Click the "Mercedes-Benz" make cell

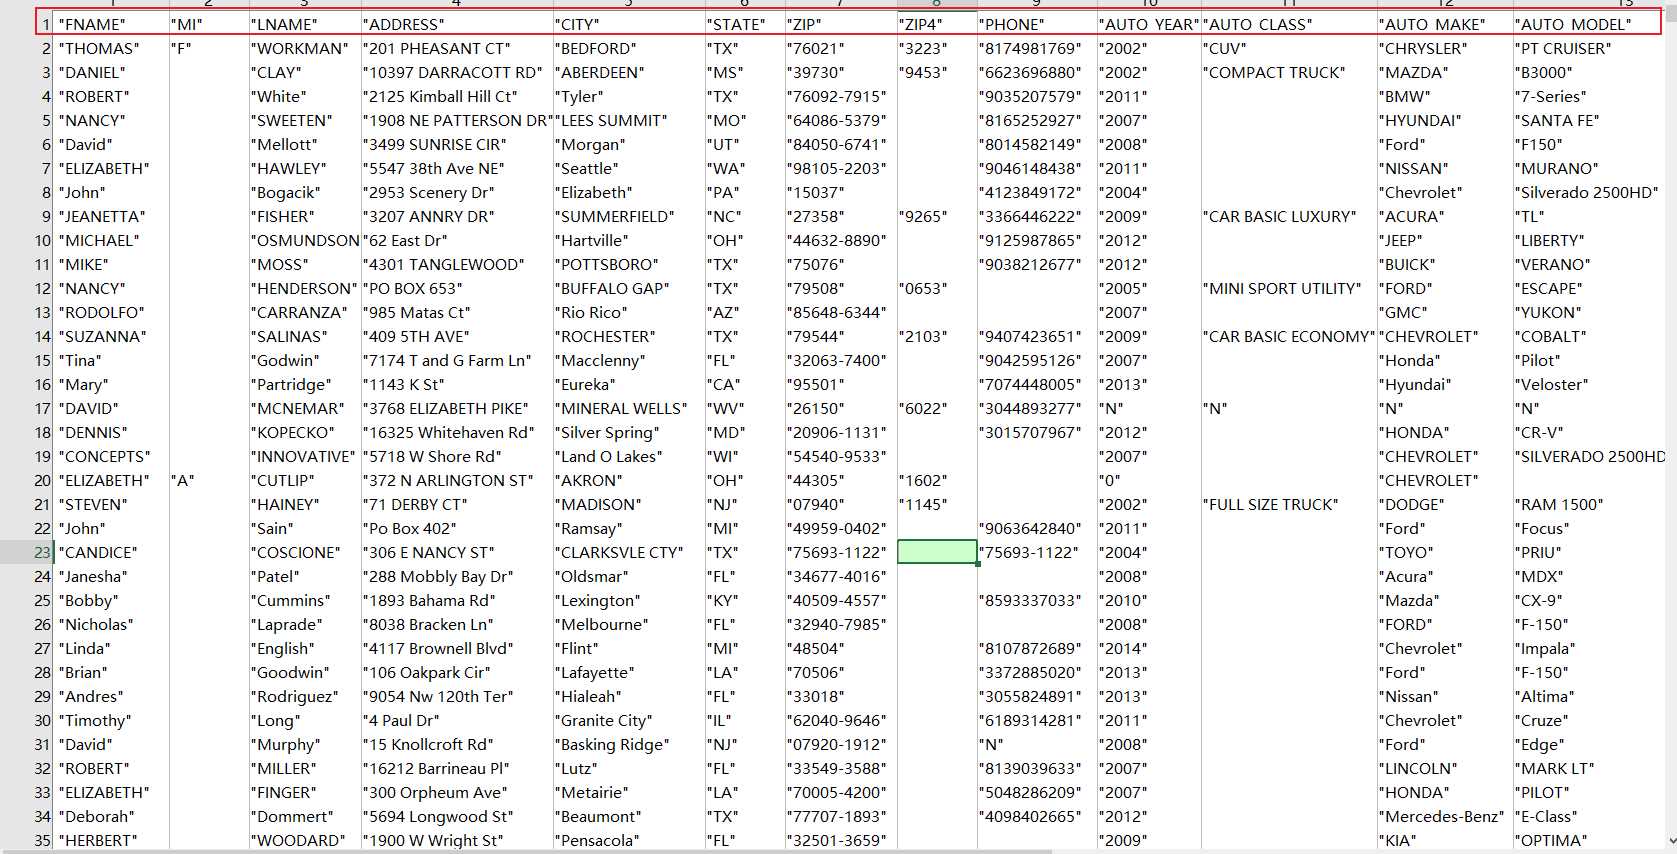pyautogui.click(x=1445, y=816)
